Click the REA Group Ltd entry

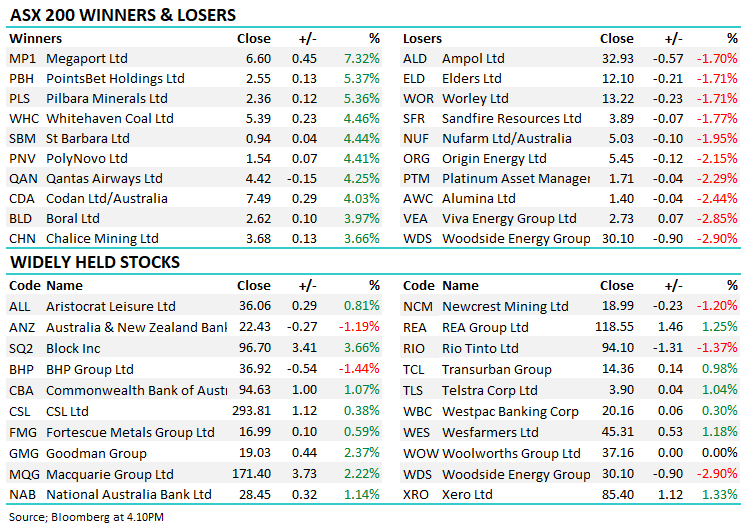[x=485, y=327]
